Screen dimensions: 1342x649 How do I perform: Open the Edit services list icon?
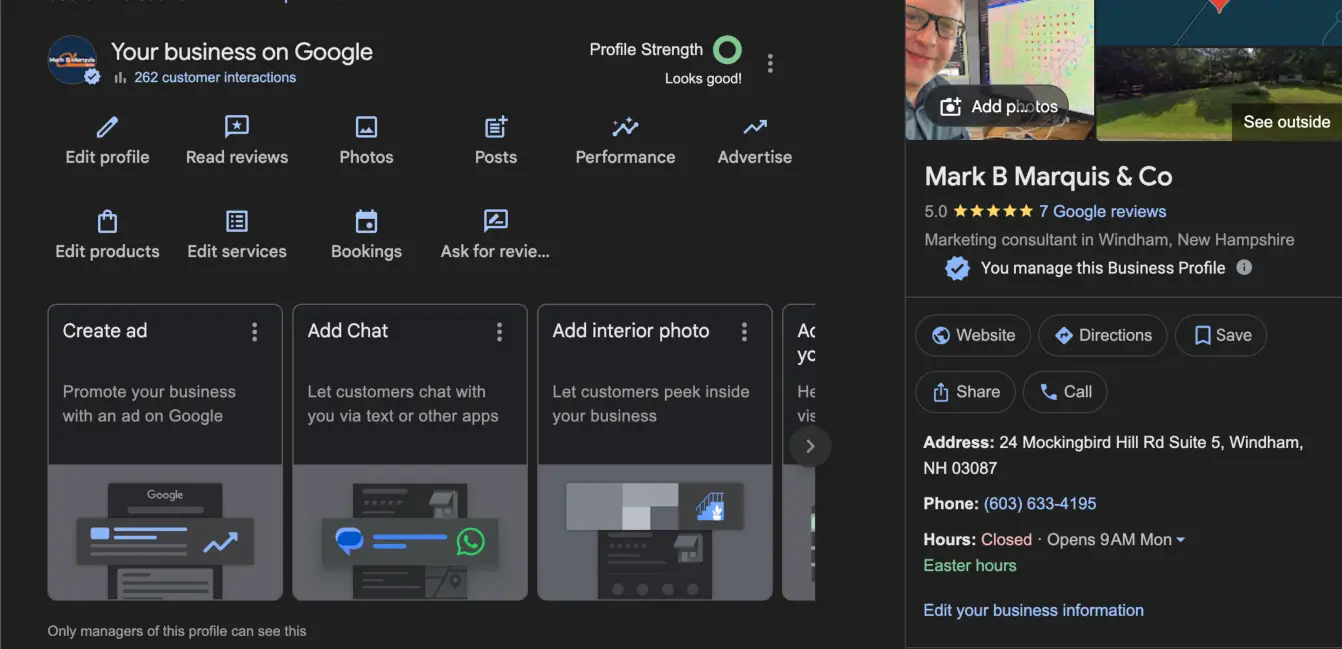click(x=237, y=221)
